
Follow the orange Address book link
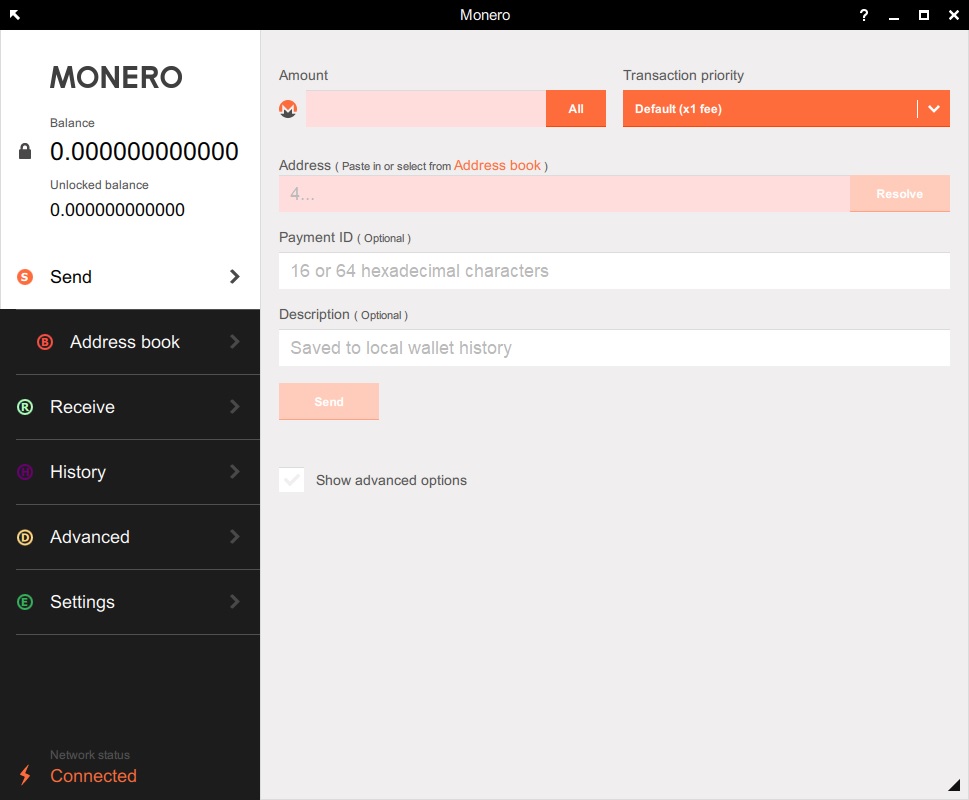pyautogui.click(x=497, y=166)
